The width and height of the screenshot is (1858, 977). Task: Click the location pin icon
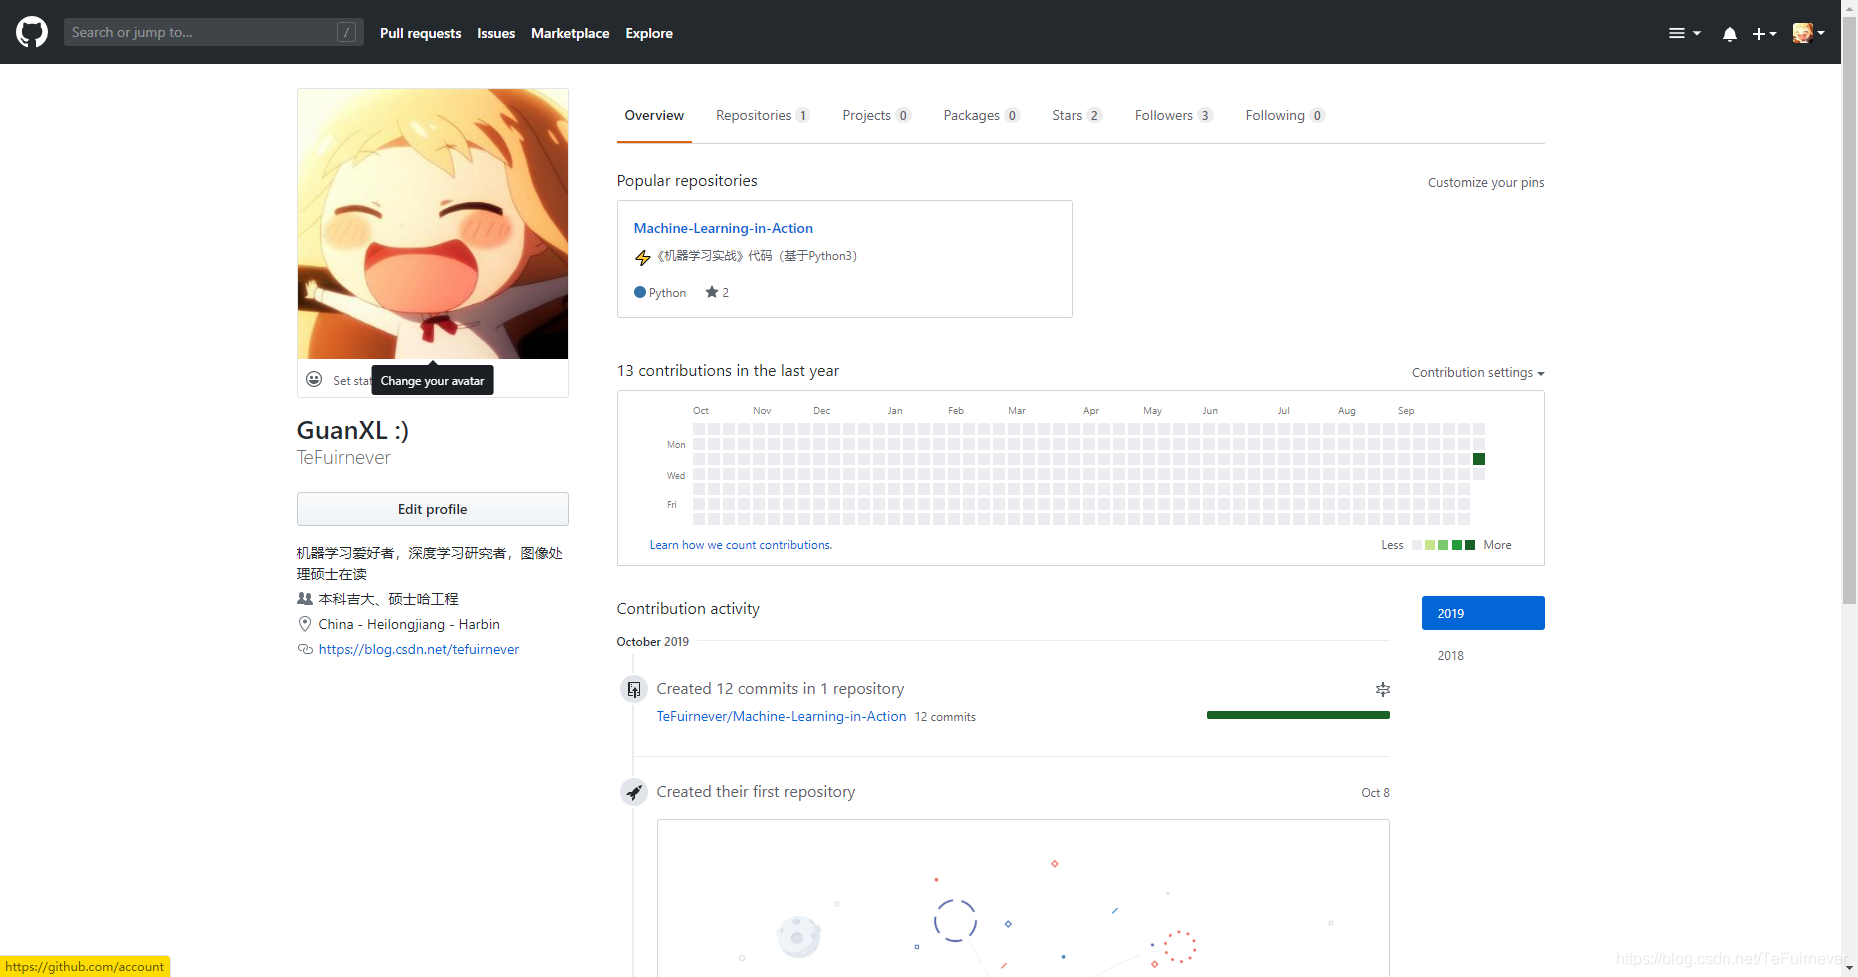(305, 624)
